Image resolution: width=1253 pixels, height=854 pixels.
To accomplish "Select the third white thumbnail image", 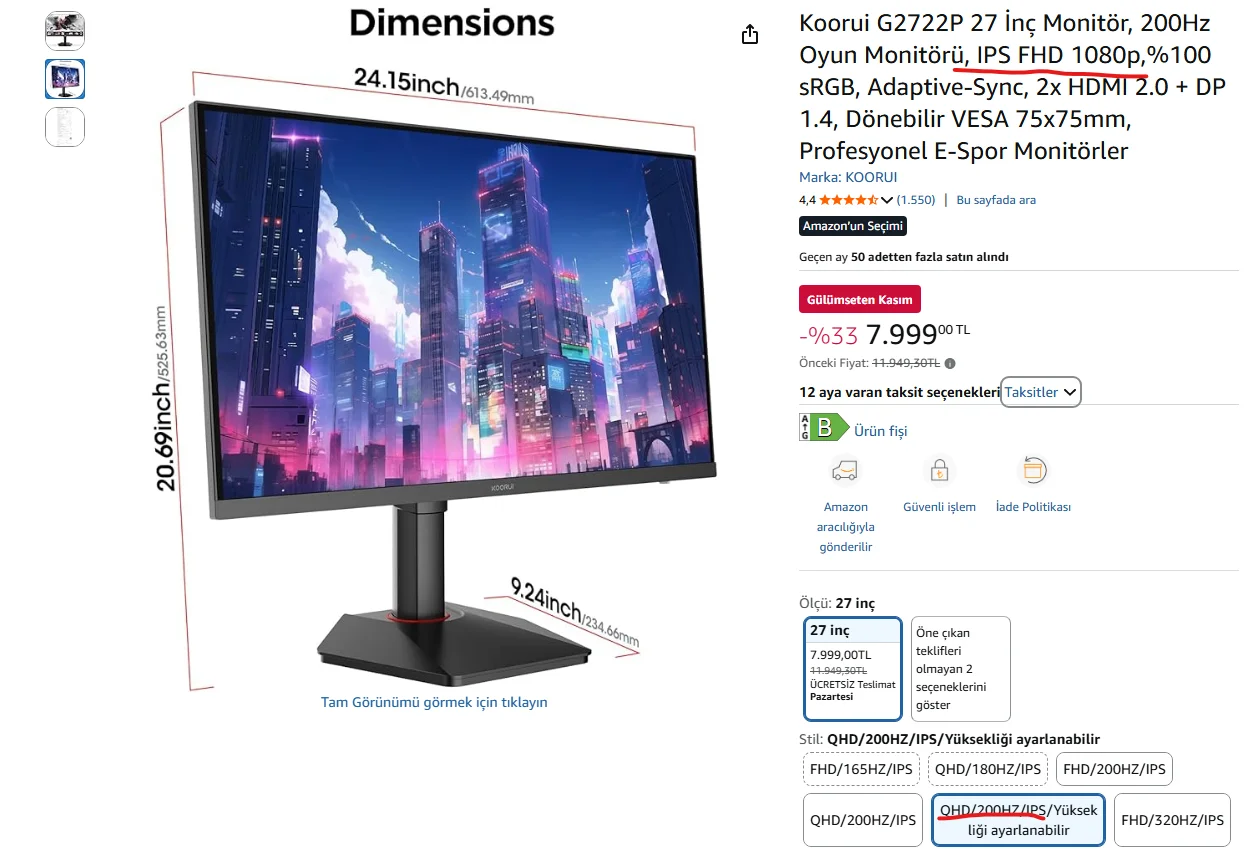I will 65,127.
